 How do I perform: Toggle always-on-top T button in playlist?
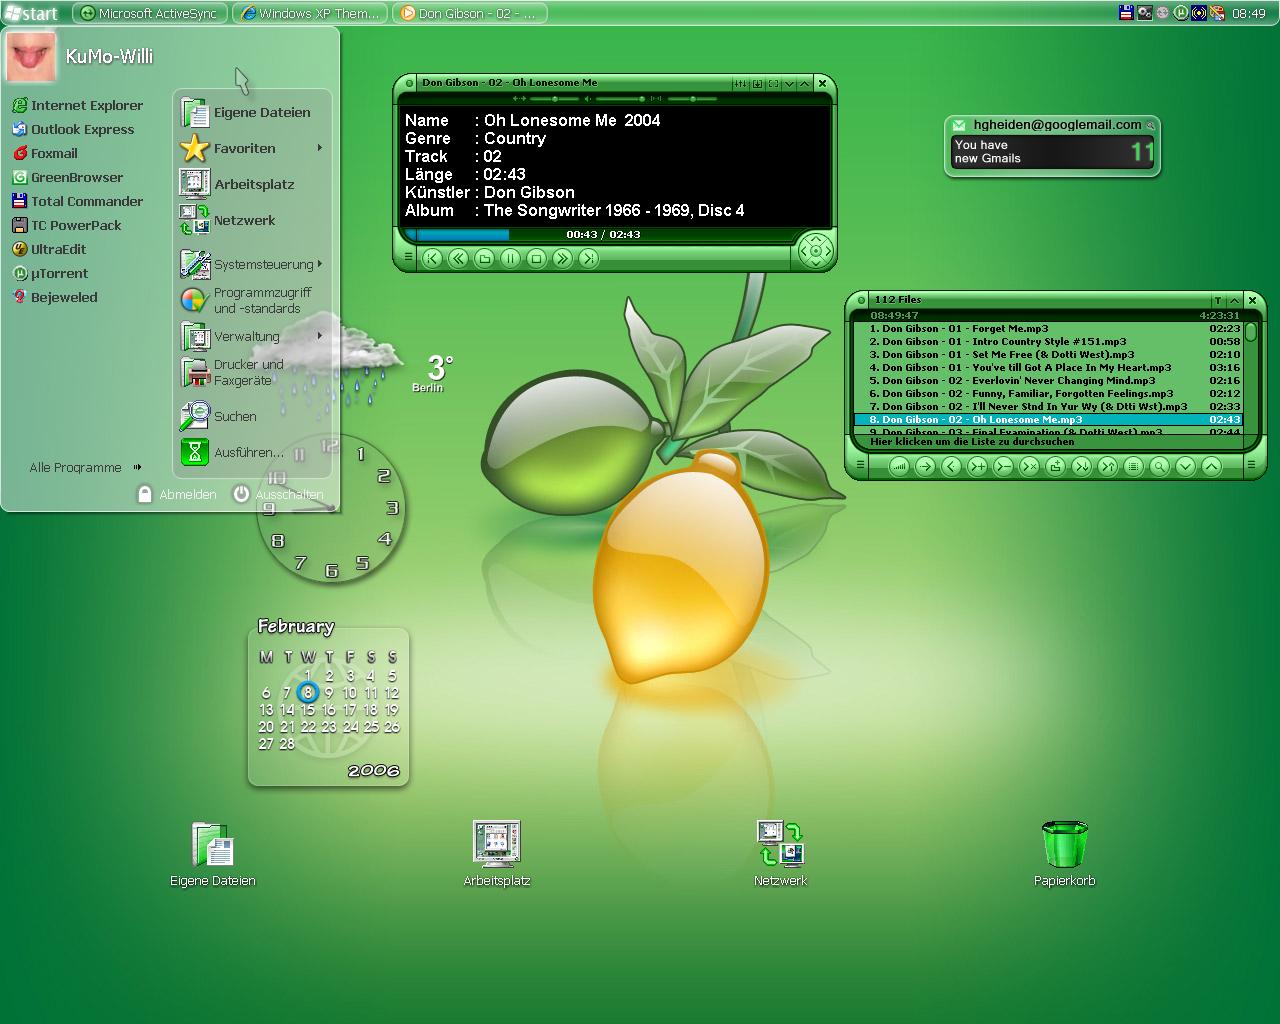click(x=1217, y=300)
